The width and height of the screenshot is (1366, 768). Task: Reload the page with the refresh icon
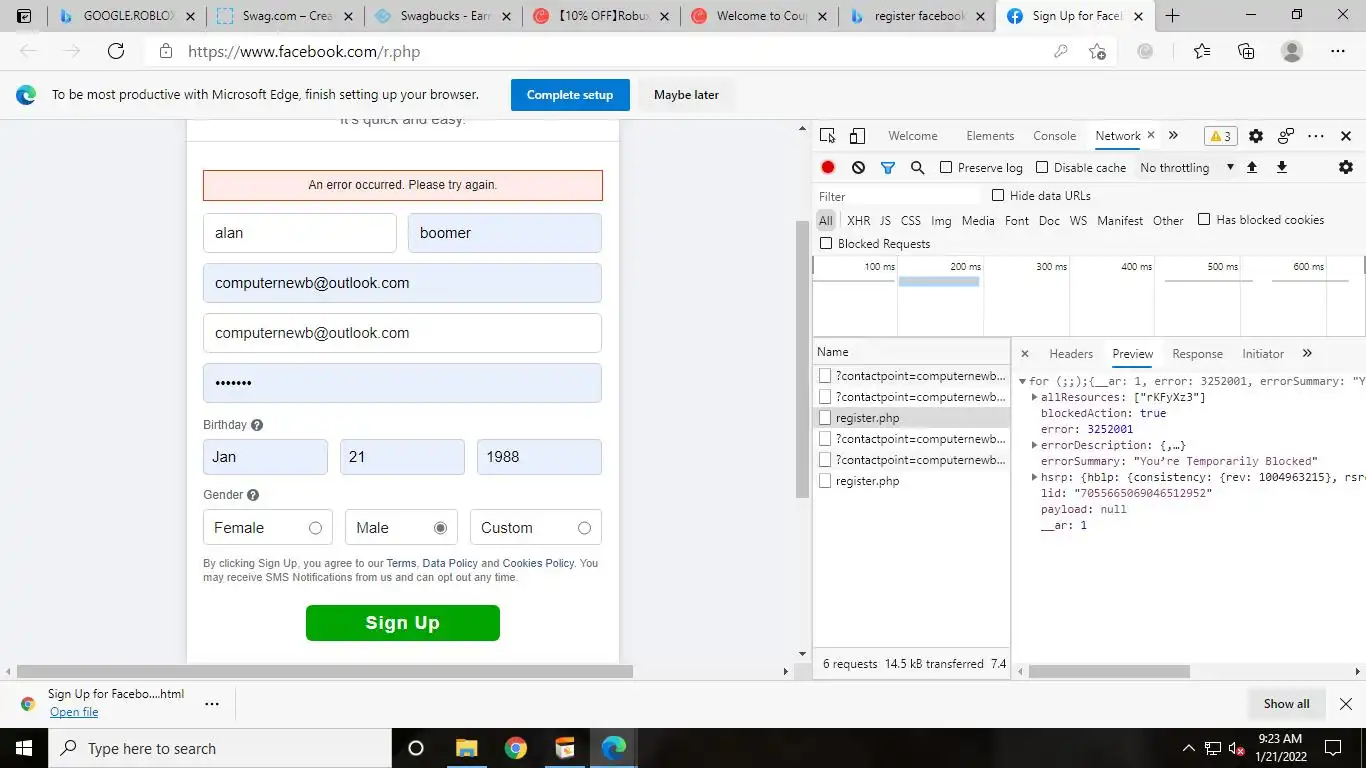click(116, 51)
